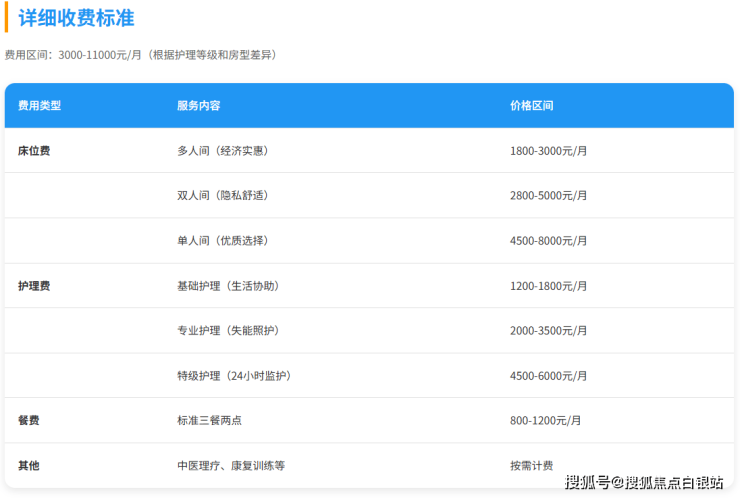The width and height of the screenshot is (740, 498).
Task: Select the 服务内容 column header
Action: tap(198, 105)
